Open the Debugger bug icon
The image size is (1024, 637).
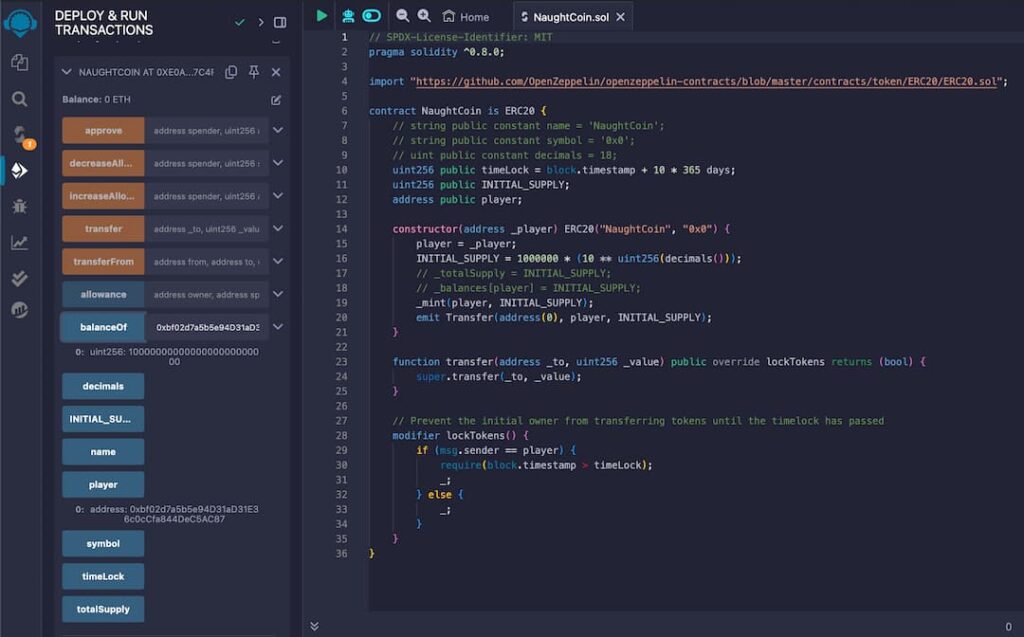20,206
